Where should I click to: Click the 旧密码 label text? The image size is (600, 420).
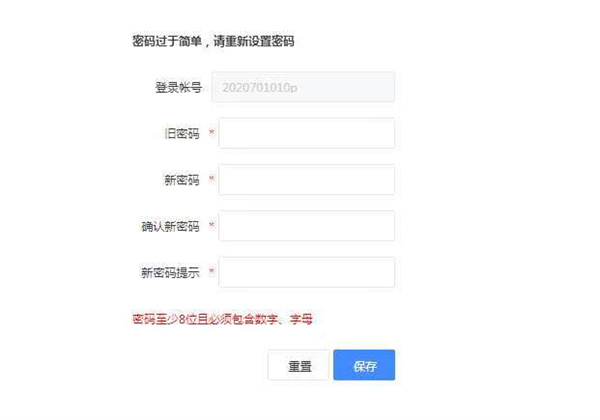click(x=182, y=133)
